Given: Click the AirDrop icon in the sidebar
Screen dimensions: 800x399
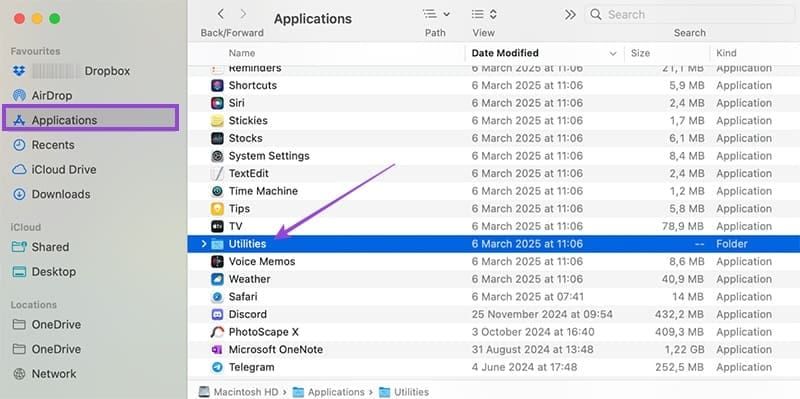Looking at the screenshot, I should [19, 95].
